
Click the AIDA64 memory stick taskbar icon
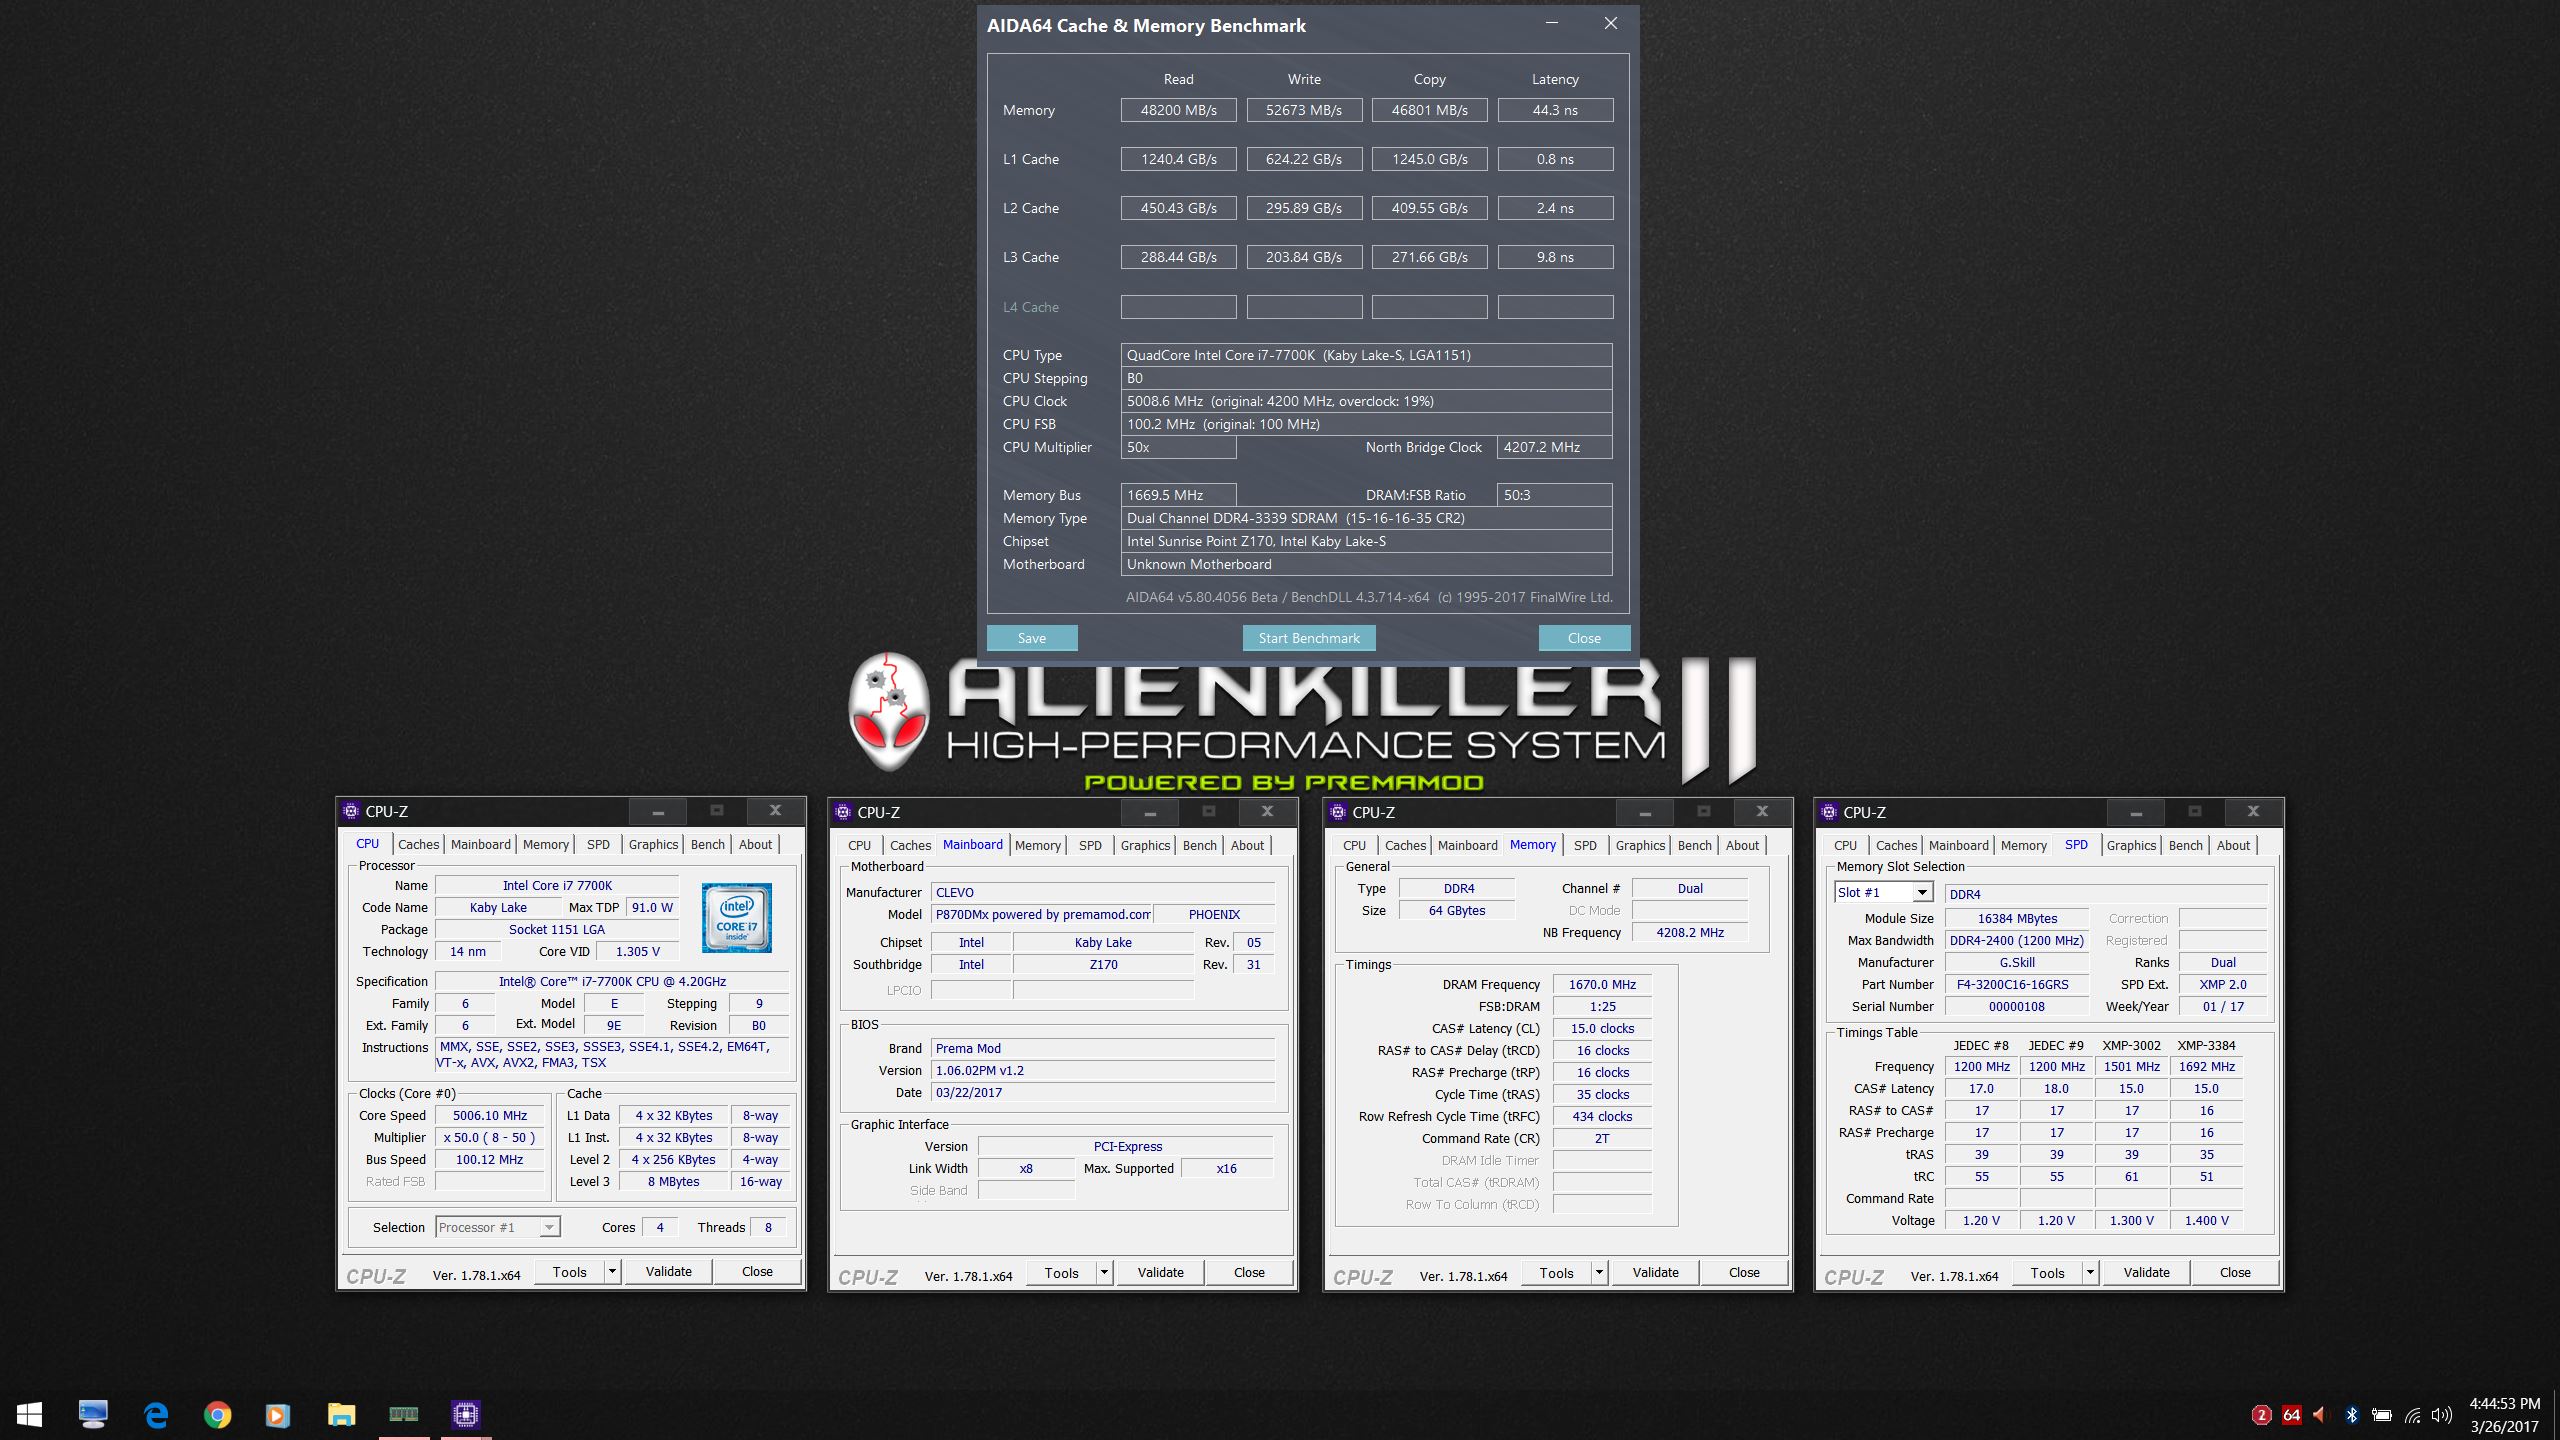coord(403,1414)
